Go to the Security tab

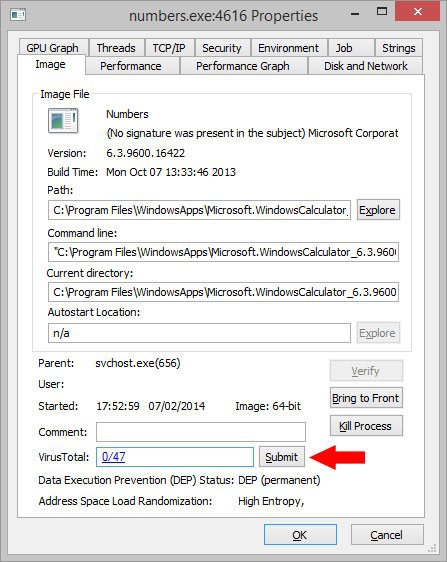click(x=222, y=48)
